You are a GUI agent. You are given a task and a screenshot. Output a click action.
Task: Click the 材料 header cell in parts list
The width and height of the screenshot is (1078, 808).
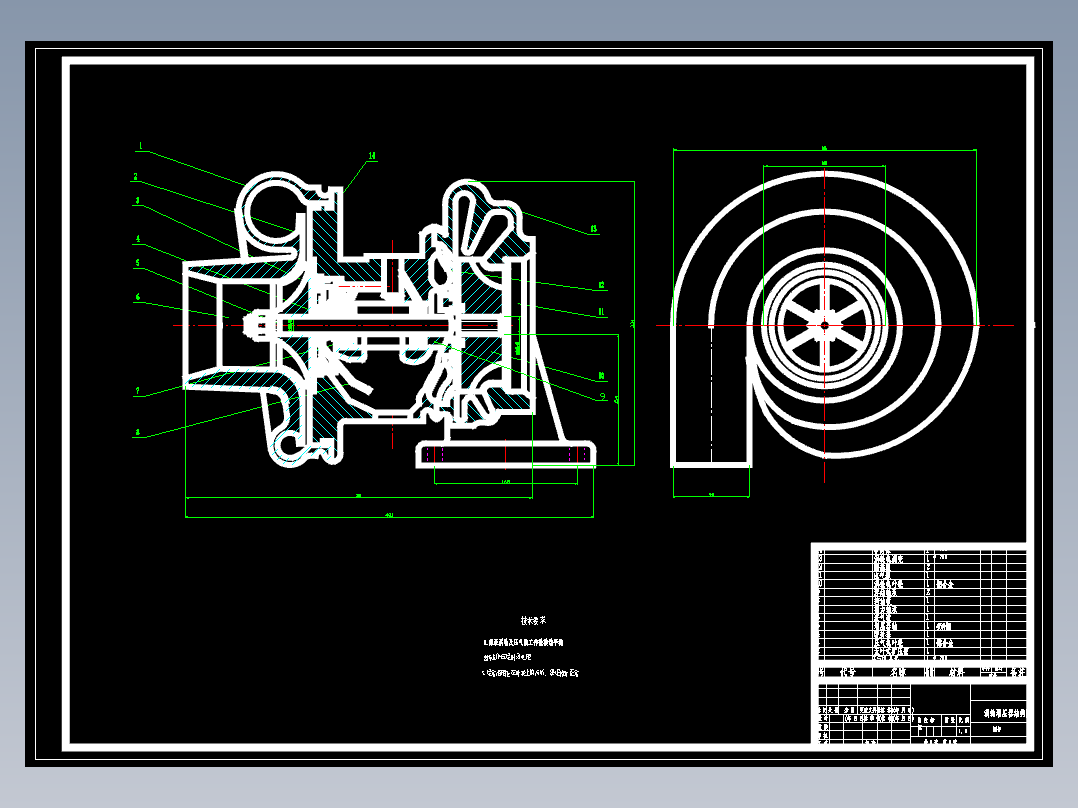tap(956, 672)
